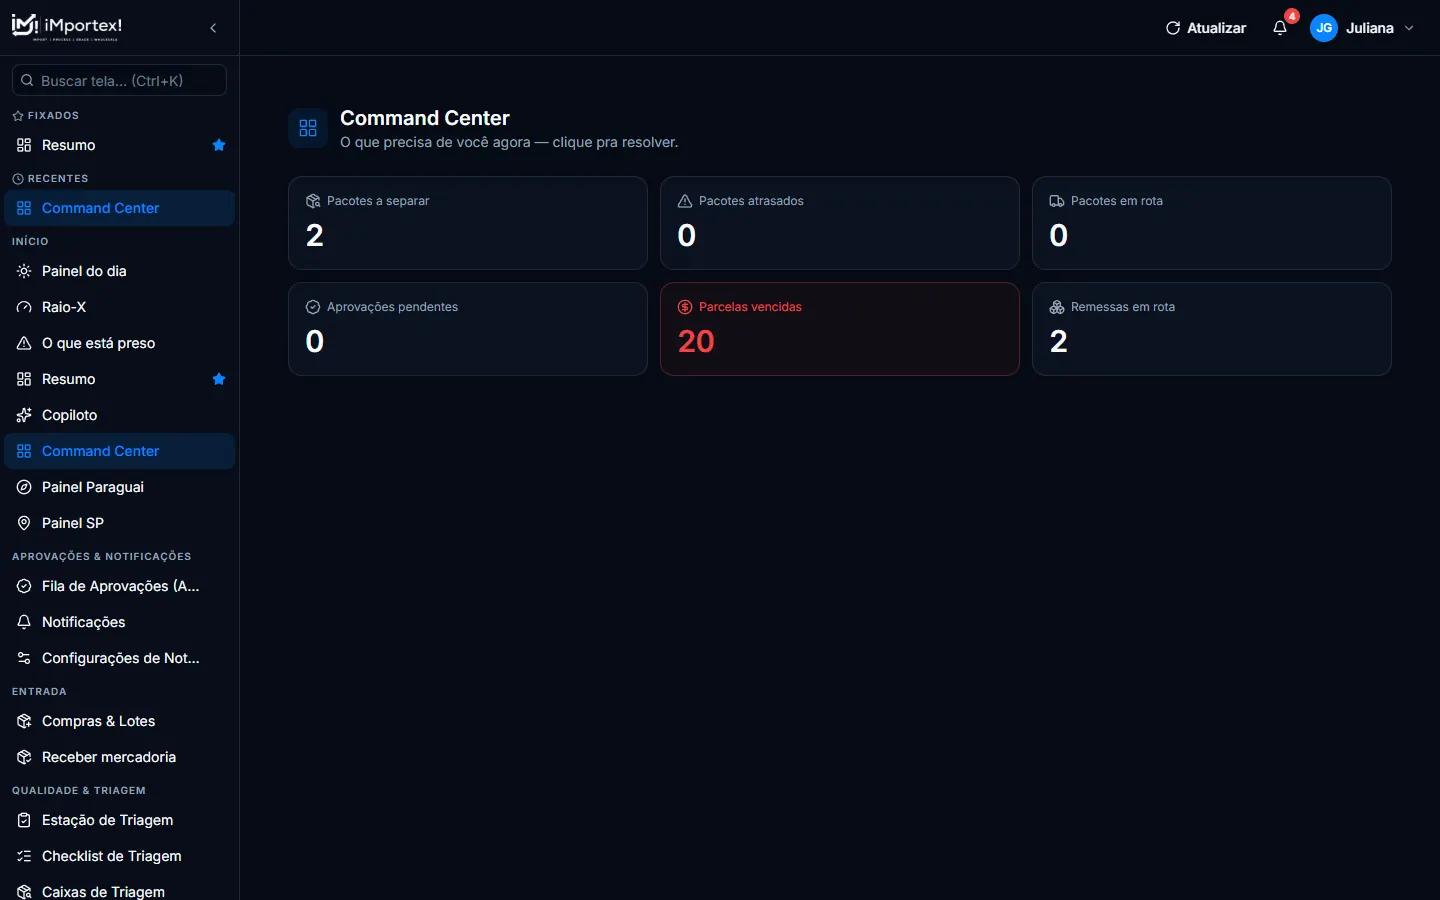Image resolution: width=1440 pixels, height=900 pixels.
Task: Open Resumo in the Fixados section
Action: click(x=119, y=145)
